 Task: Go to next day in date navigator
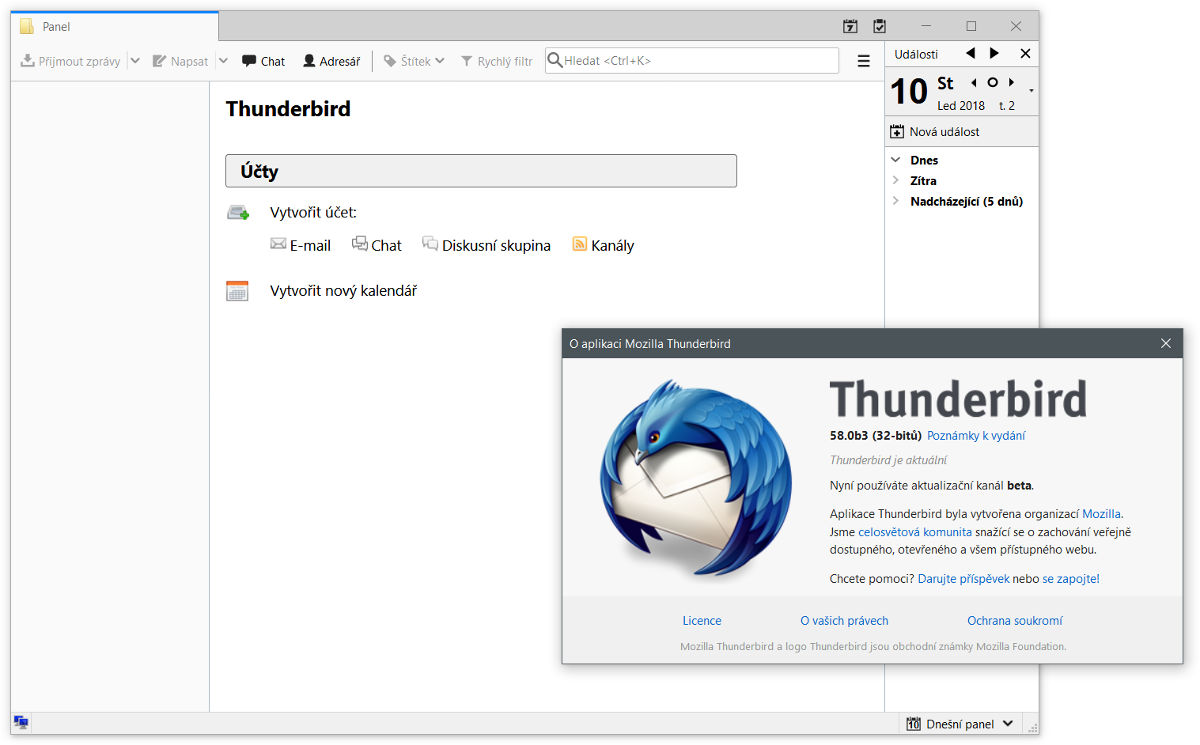click(x=1012, y=83)
